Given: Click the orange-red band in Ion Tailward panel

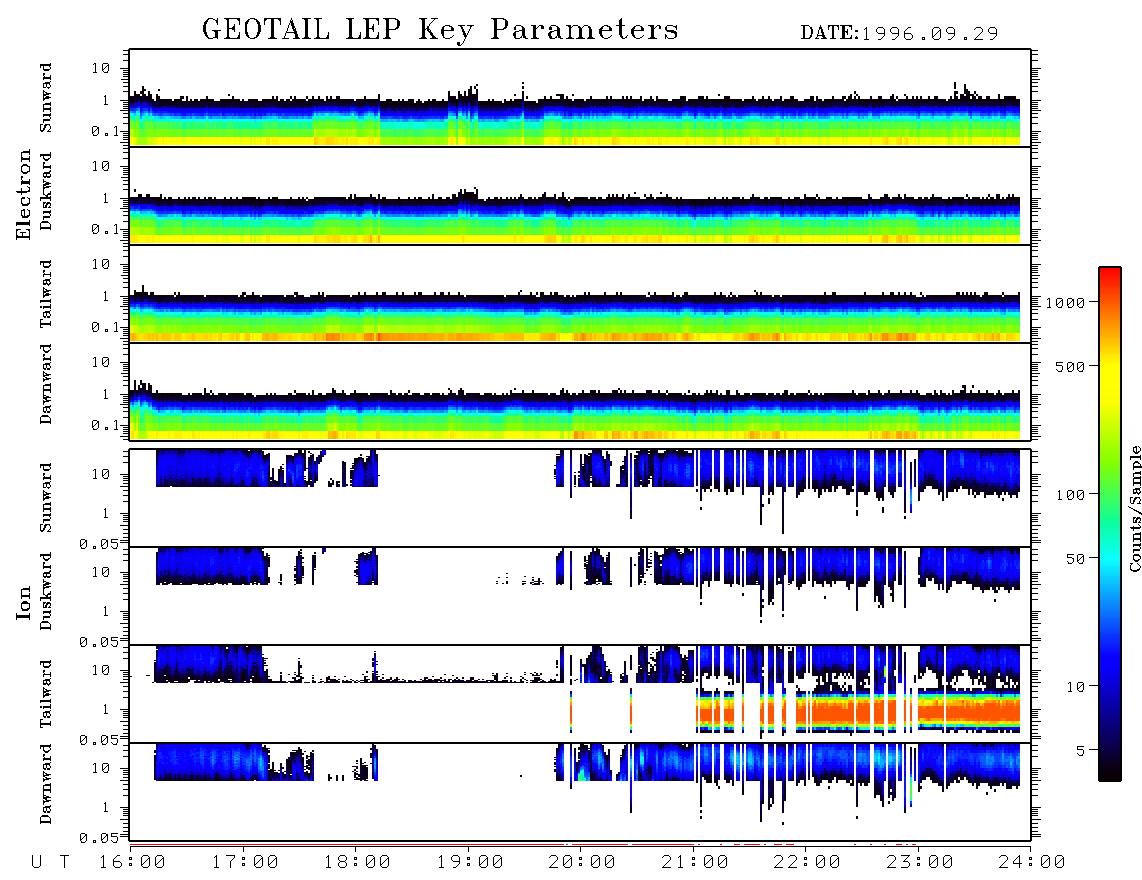Looking at the screenshot, I should 858,711.
